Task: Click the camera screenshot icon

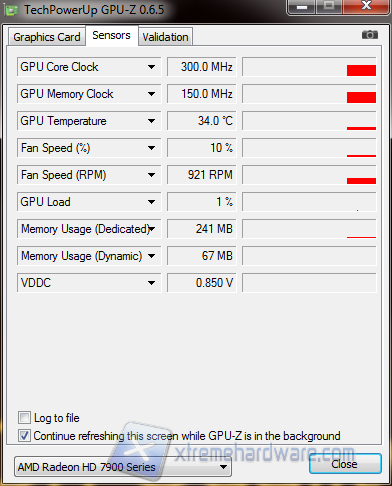Action: [x=370, y=35]
